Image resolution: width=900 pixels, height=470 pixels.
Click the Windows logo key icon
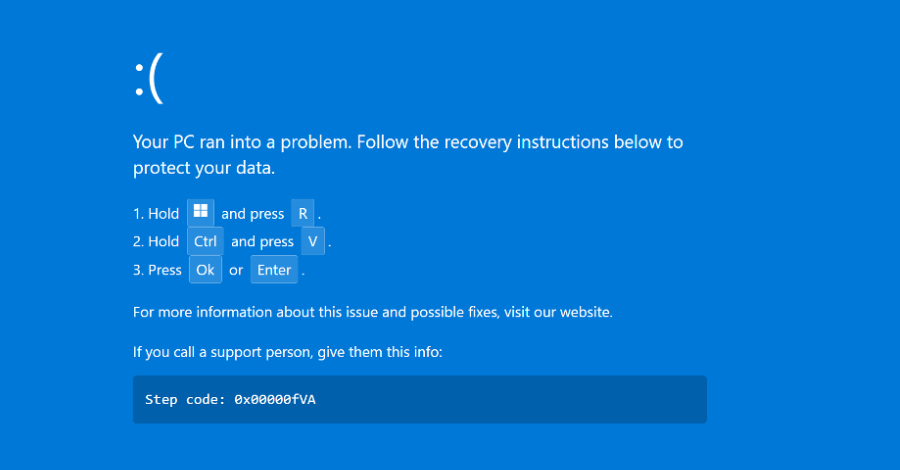tap(201, 212)
